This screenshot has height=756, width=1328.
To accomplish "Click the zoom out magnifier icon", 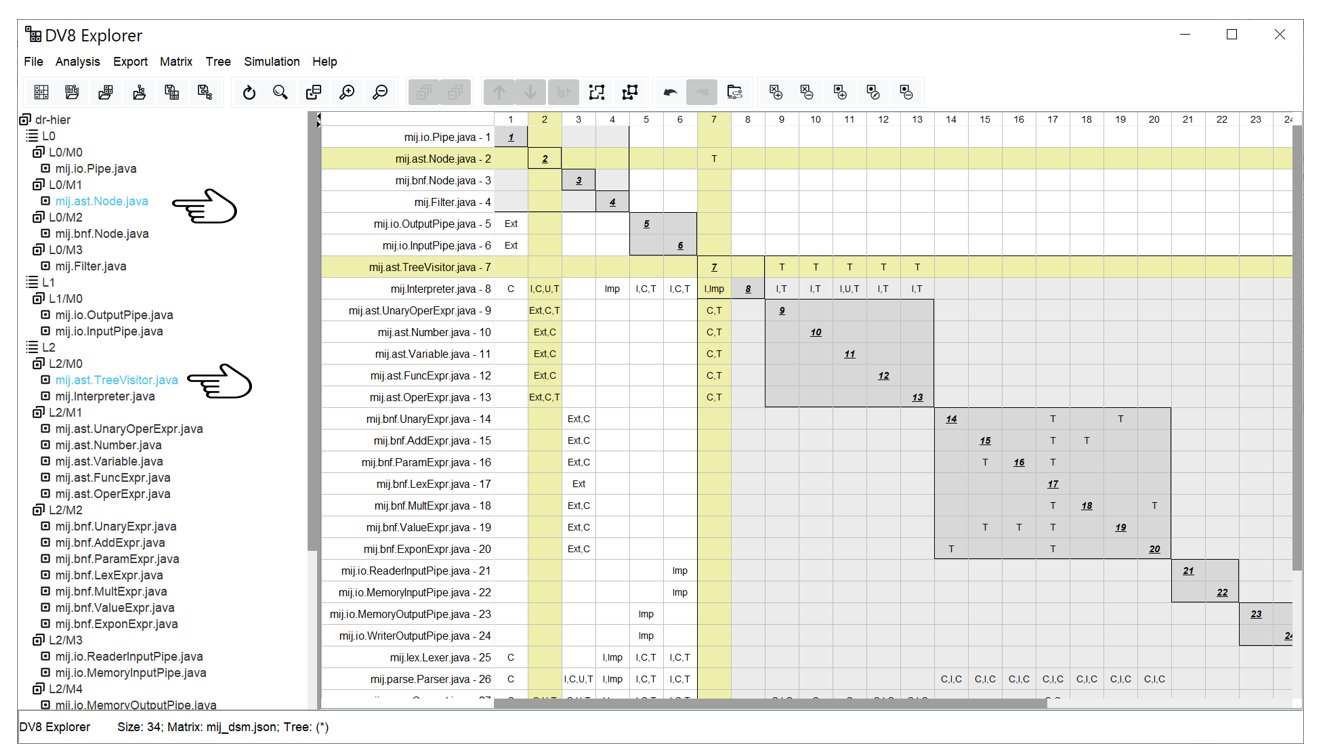I will [380, 92].
